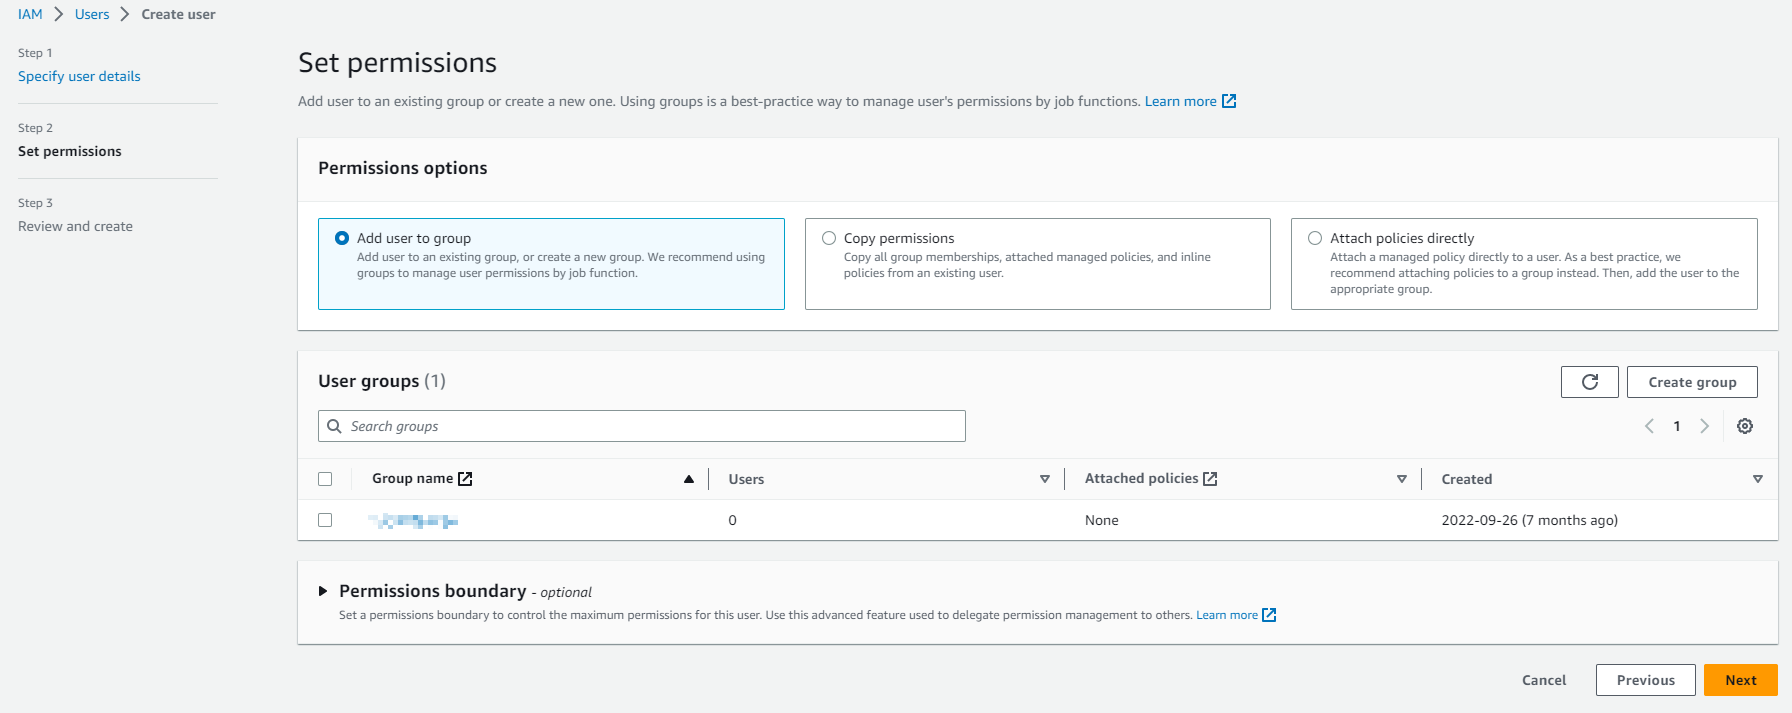
Task: Open the Created column sort dropdown
Action: pyautogui.click(x=1758, y=479)
